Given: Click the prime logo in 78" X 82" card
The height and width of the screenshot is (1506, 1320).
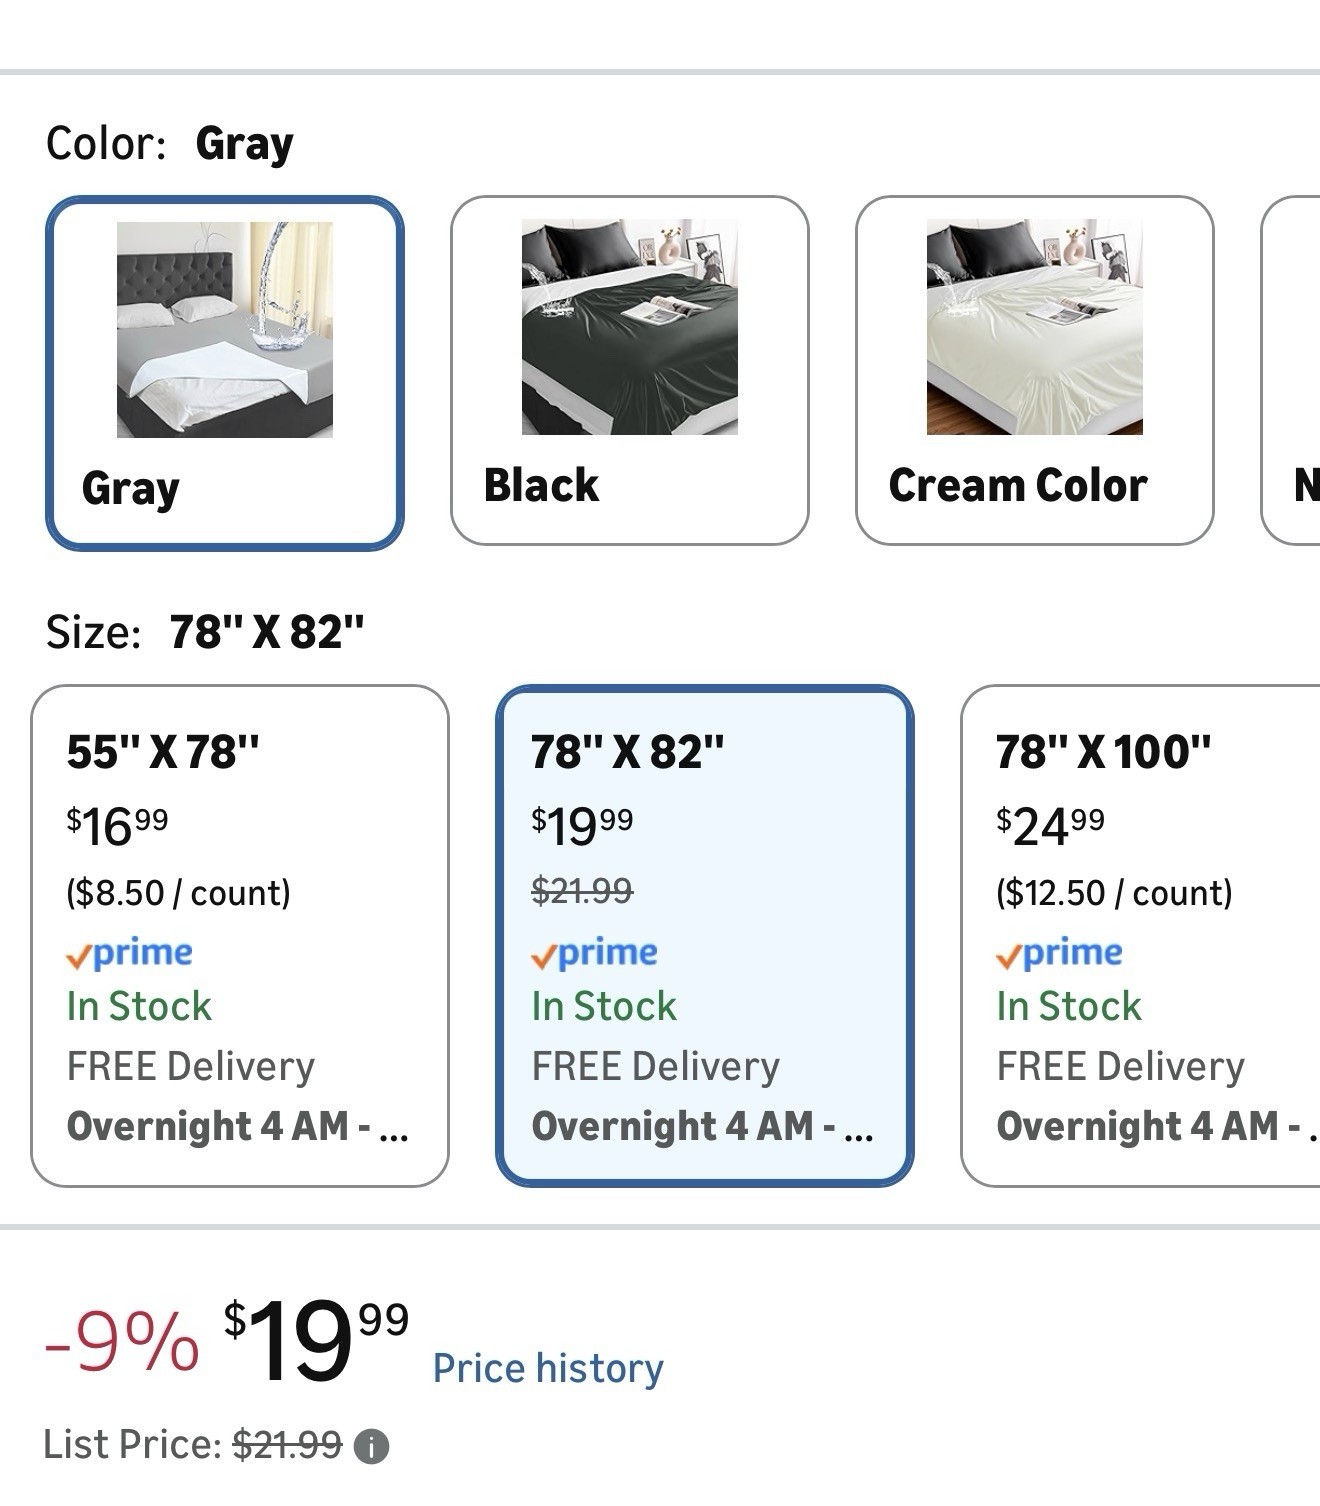Looking at the screenshot, I should (594, 953).
